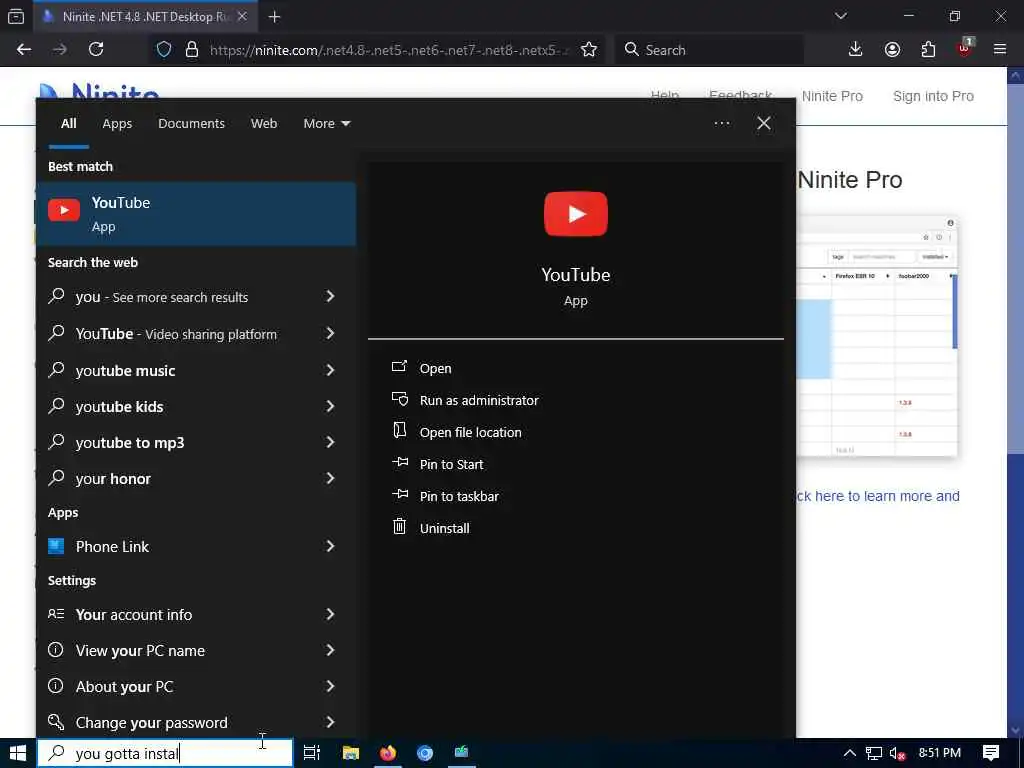Expand 'YouTube - Video sharing platform' arrow

point(330,334)
